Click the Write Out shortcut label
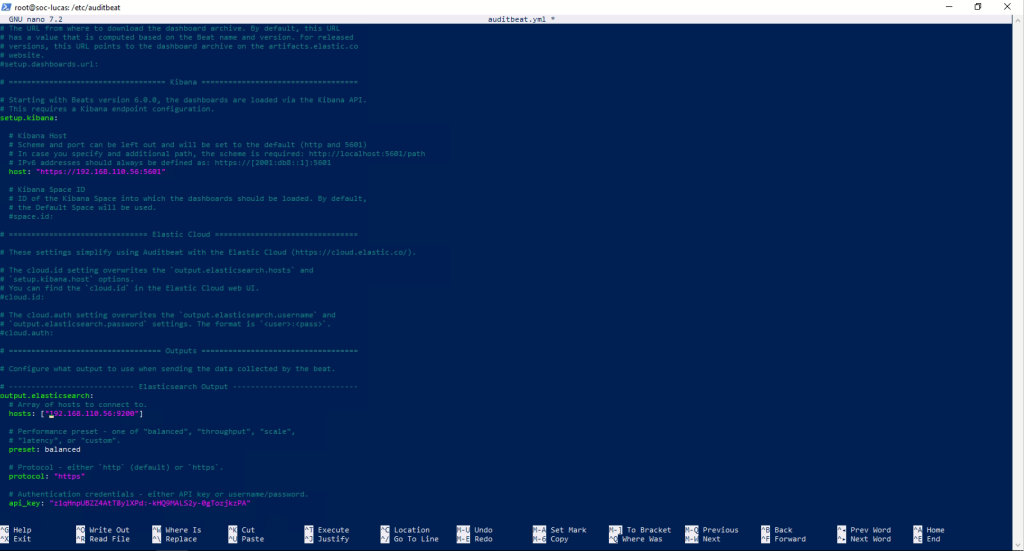The width and height of the screenshot is (1024, 551). pyautogui.click(x=109, y=530)
